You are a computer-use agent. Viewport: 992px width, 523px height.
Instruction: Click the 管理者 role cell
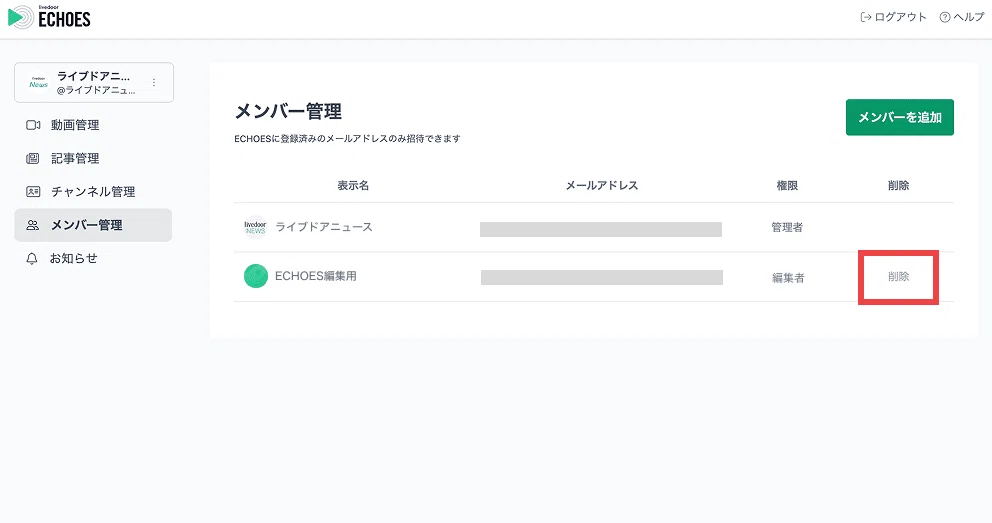click(787, 228)
